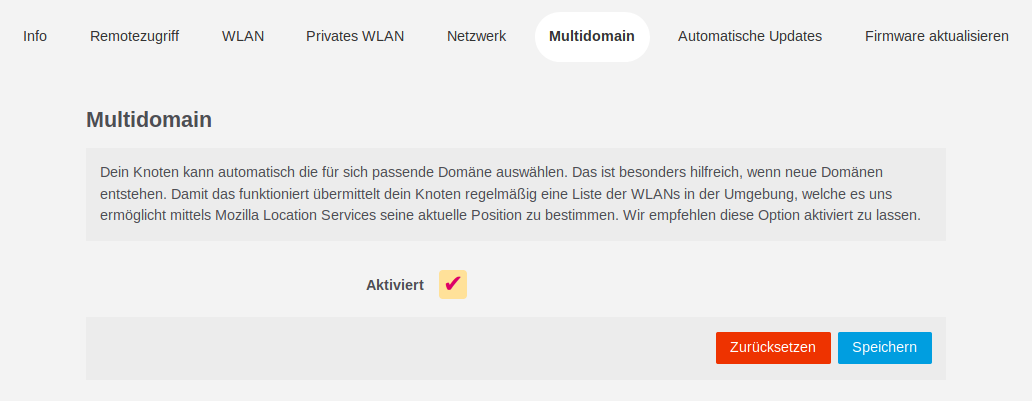Click empty space in the button bar
Image resolution: width=1032 pixels, height=401 pixels.
click(400, 348)
